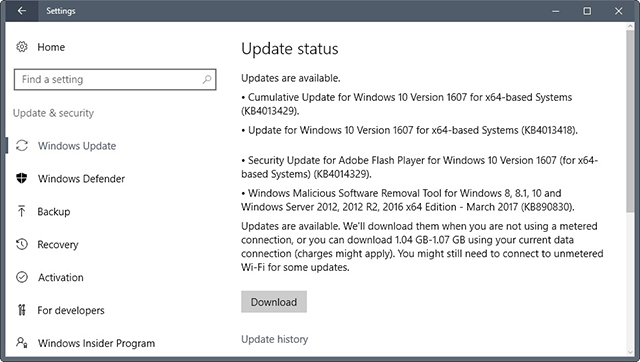Click the Download button
The image size is (640, 362).
(274, 302)
